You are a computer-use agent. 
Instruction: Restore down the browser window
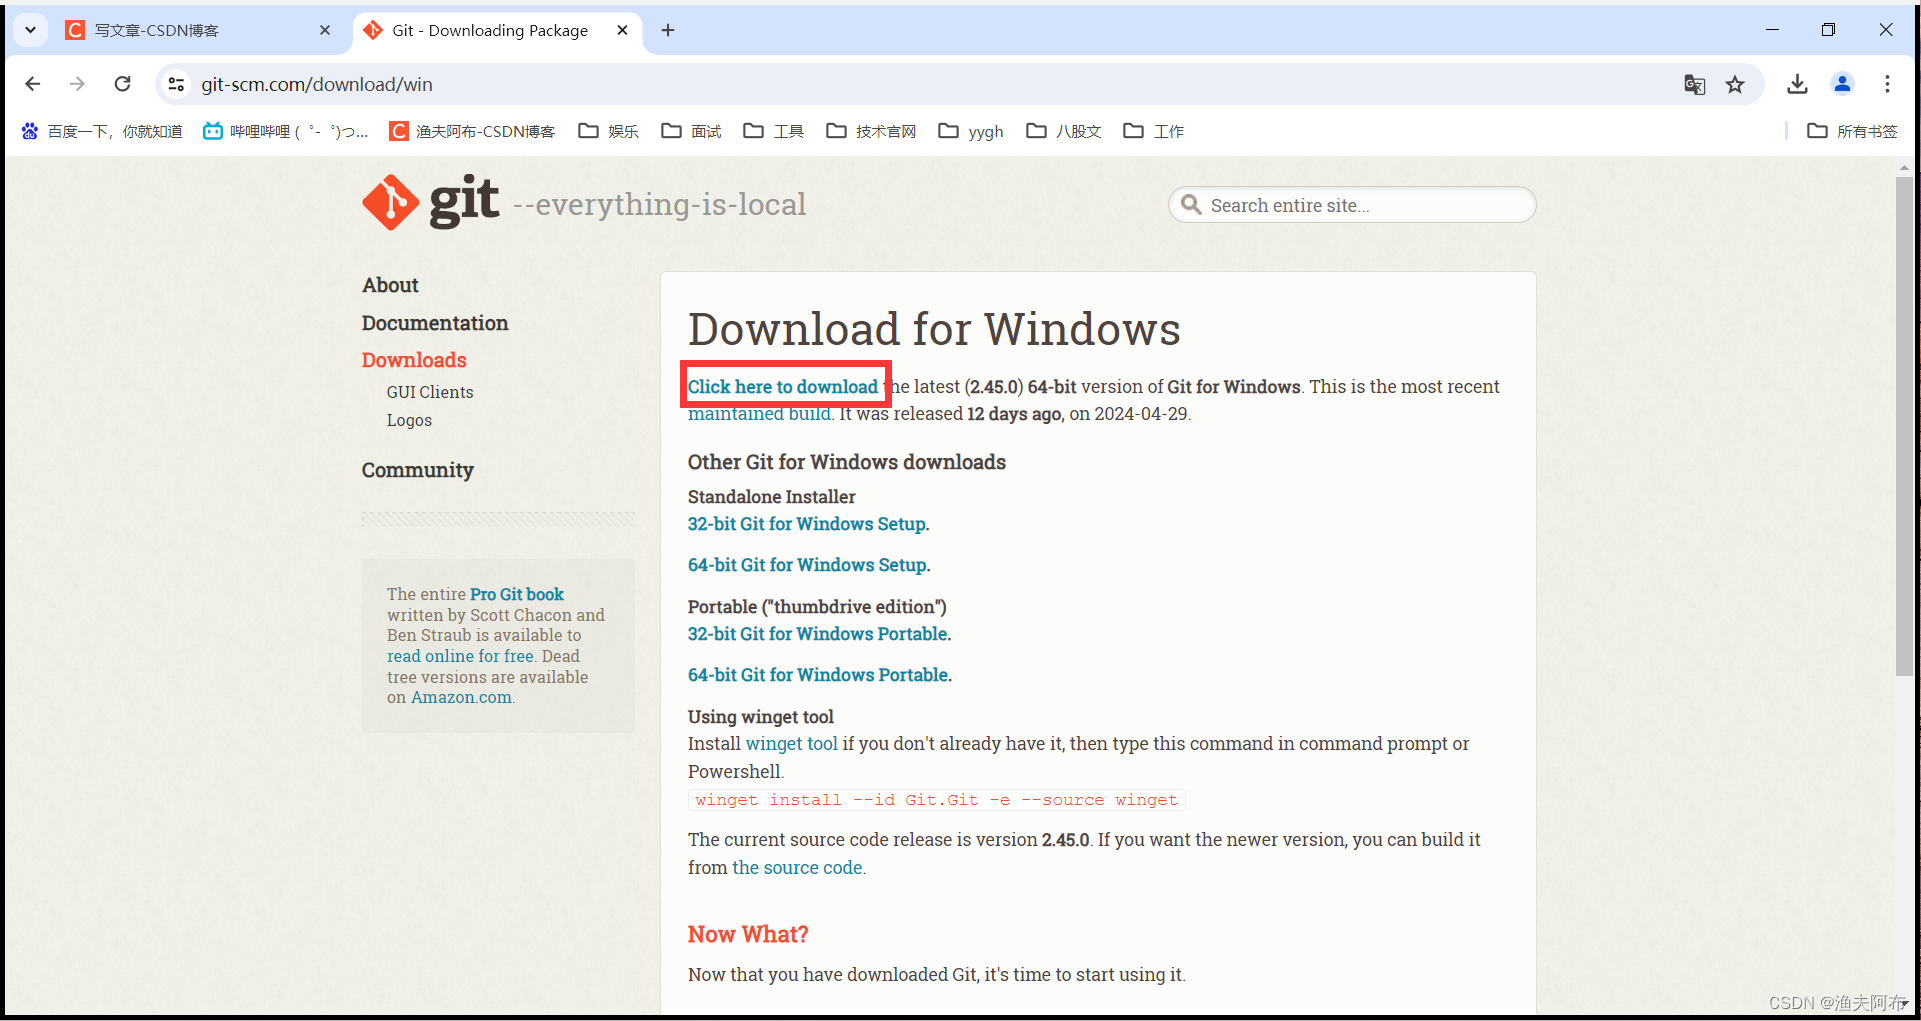(x=1828, y=30)
